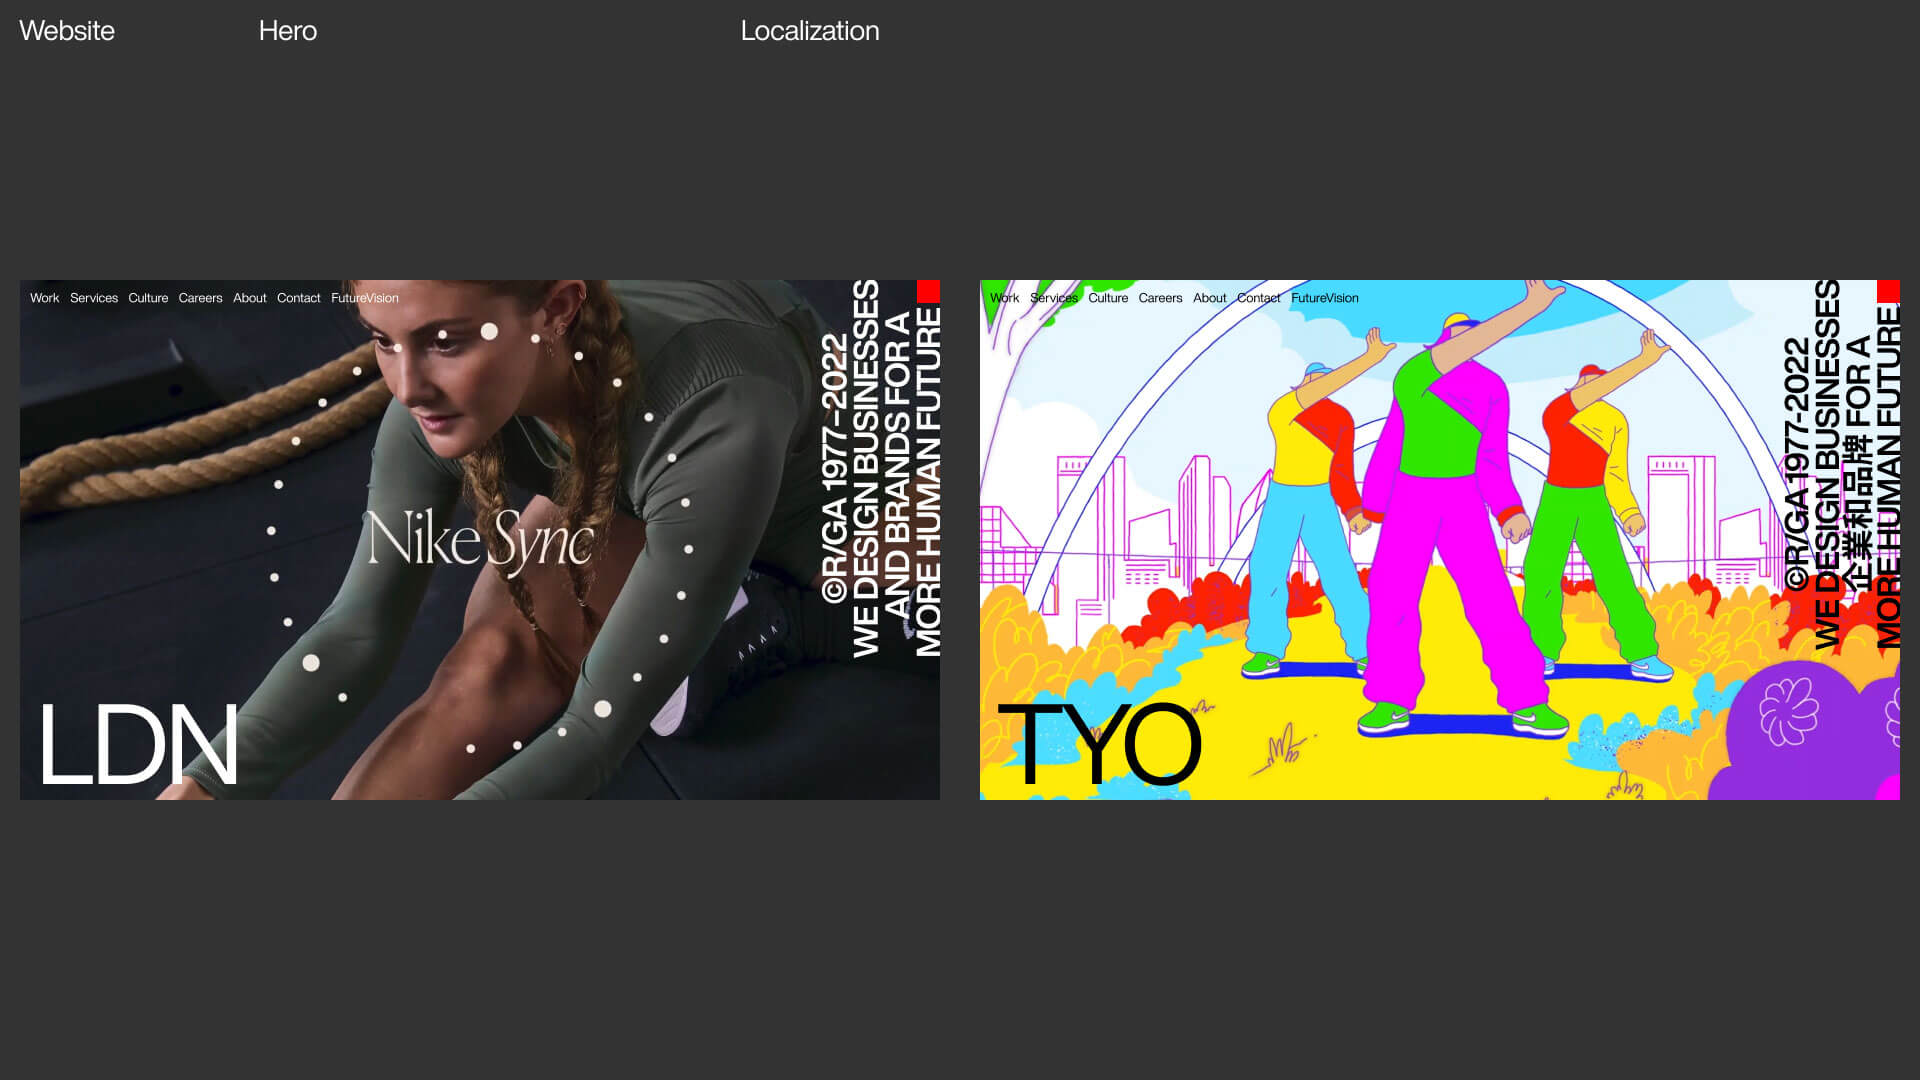Open FutureVision in London mockup nav

coord(364,298)
